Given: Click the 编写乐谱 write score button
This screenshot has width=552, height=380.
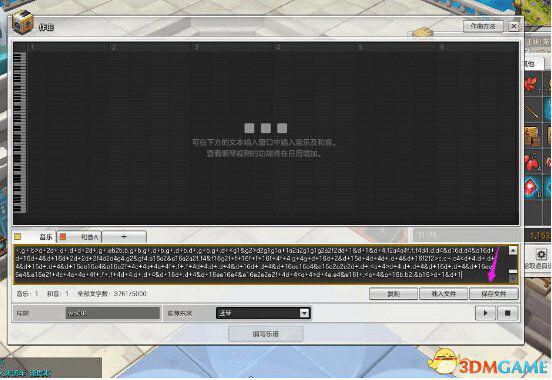Looking at the screenshot, I should click(265, 334).
